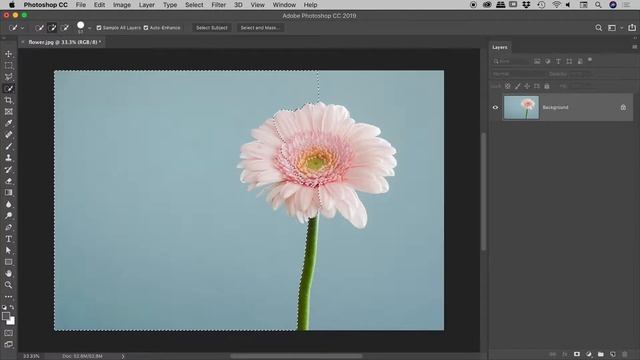Click the Search icon in options bar
640x360 pixels.
[x=598, y=28]
